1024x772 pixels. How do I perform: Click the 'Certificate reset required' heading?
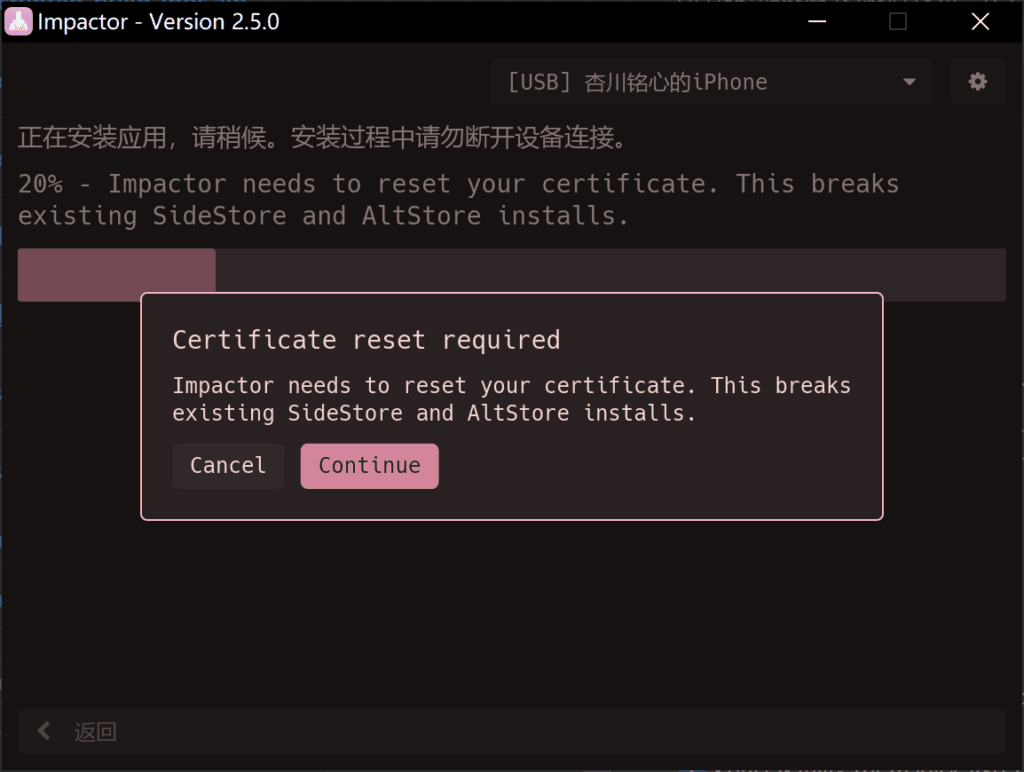click(366, 340)
